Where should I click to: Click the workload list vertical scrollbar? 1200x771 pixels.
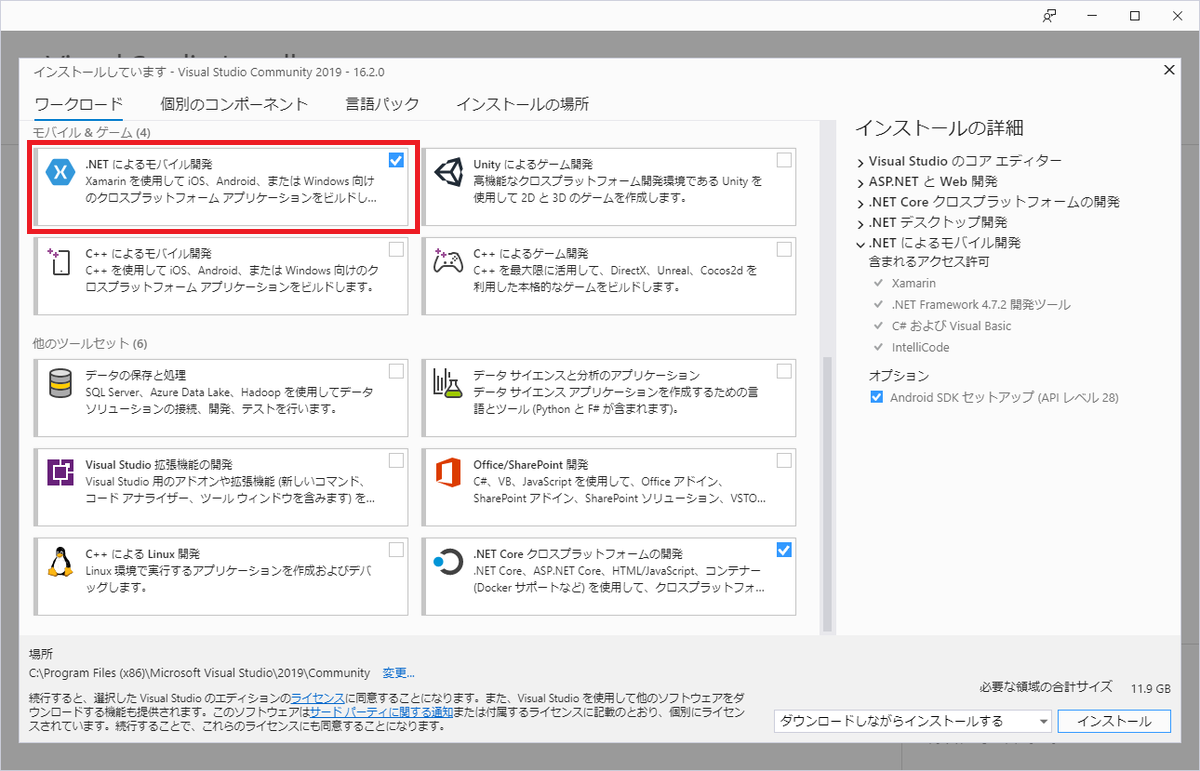[826, 495]
